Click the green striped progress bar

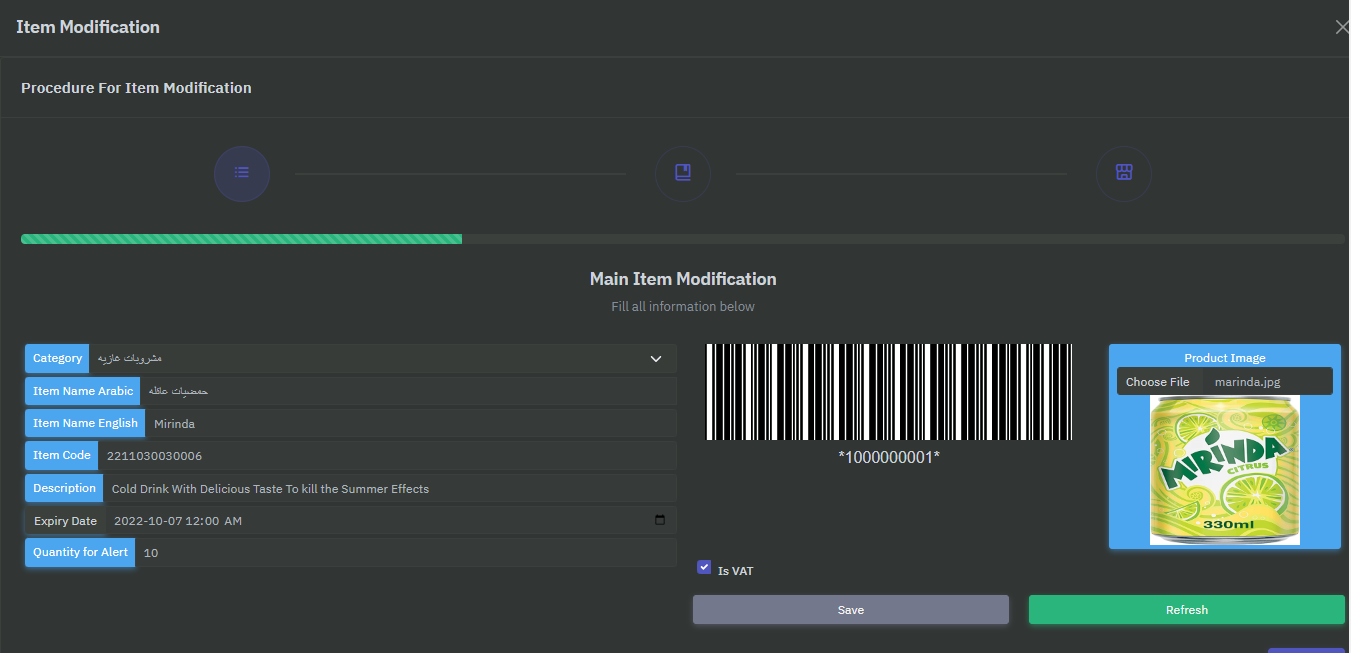point(241,239)
